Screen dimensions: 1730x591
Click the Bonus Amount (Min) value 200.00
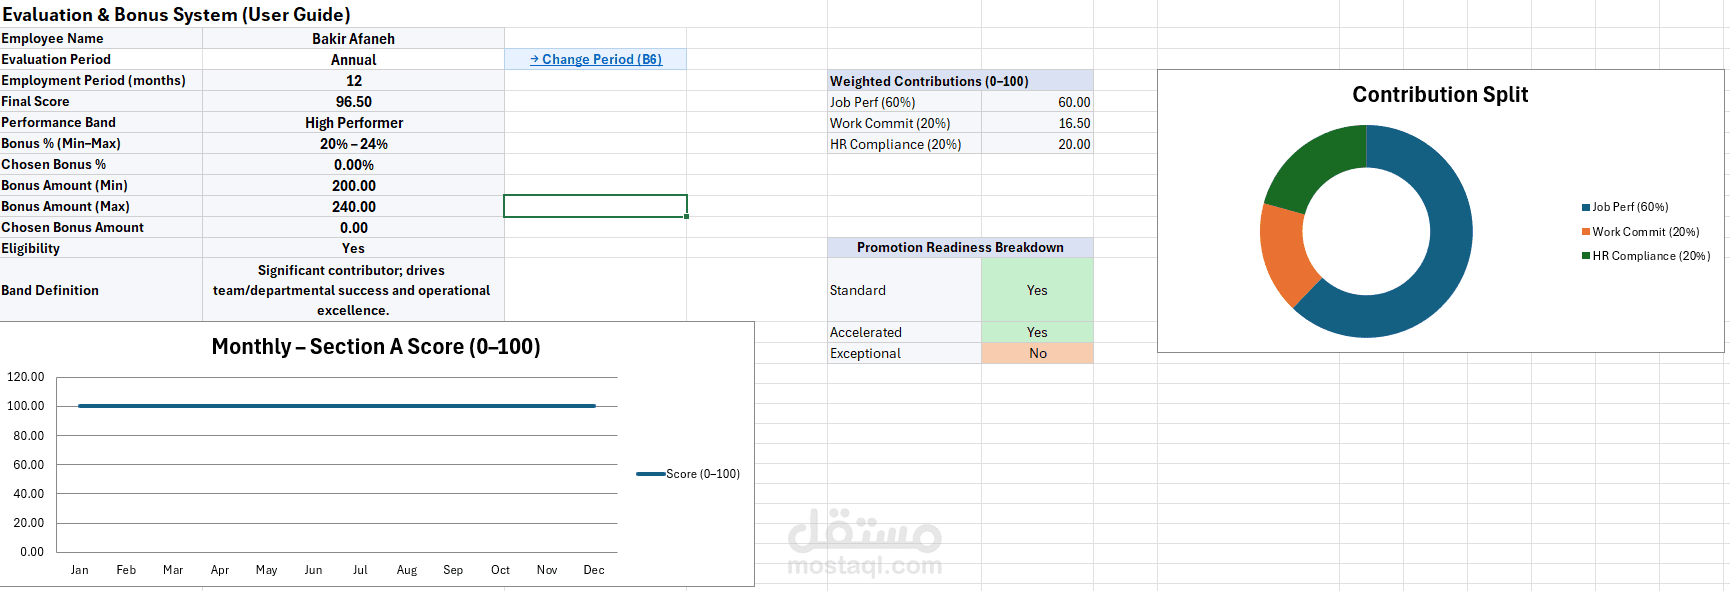click(353, 185)
